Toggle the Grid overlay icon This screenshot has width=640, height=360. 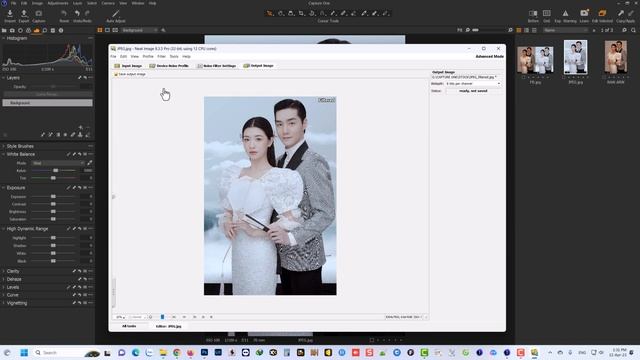547,13
